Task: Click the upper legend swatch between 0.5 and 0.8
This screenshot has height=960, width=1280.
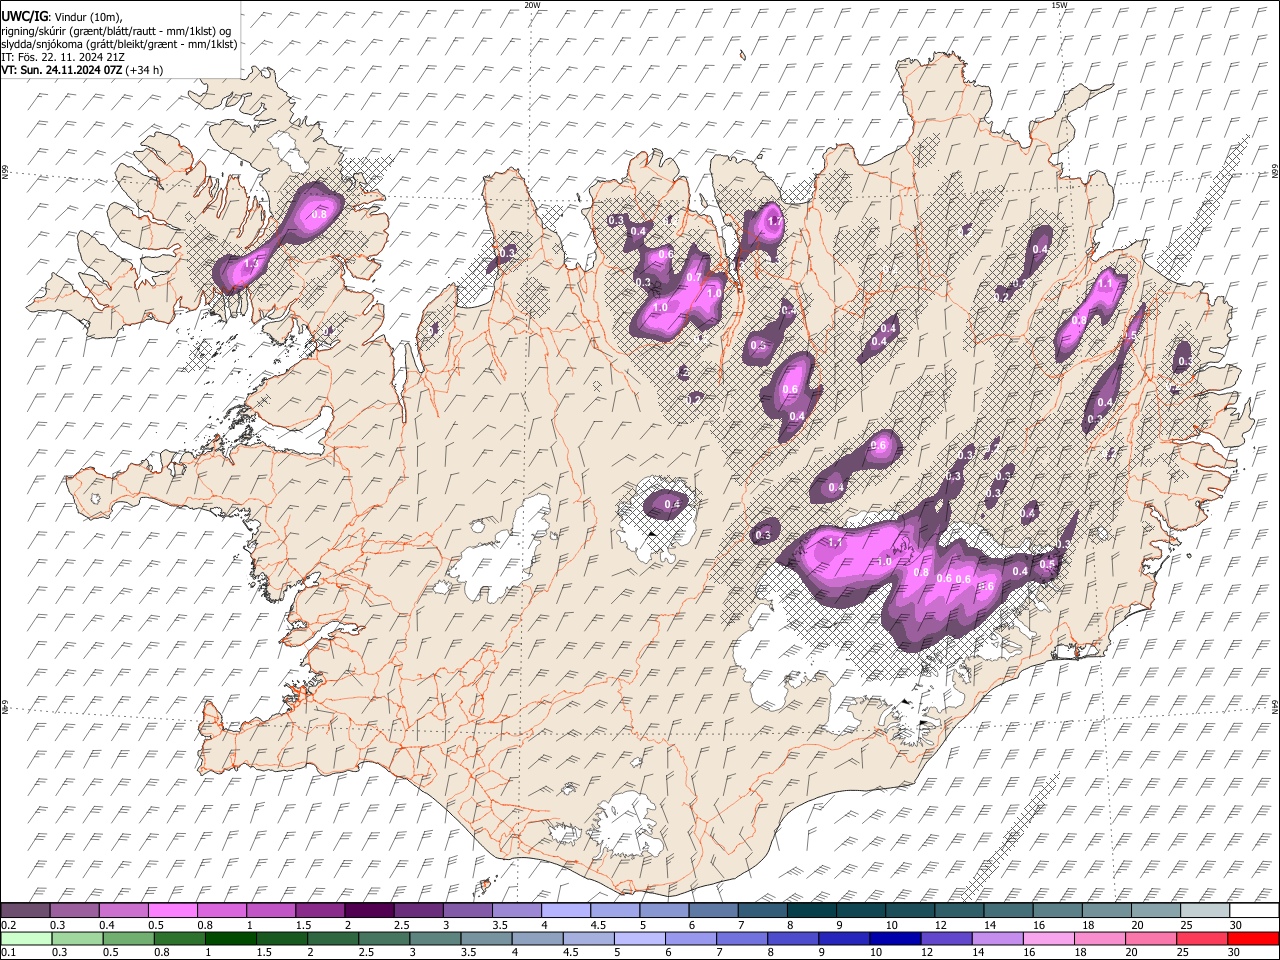Action: coord(171,910)
